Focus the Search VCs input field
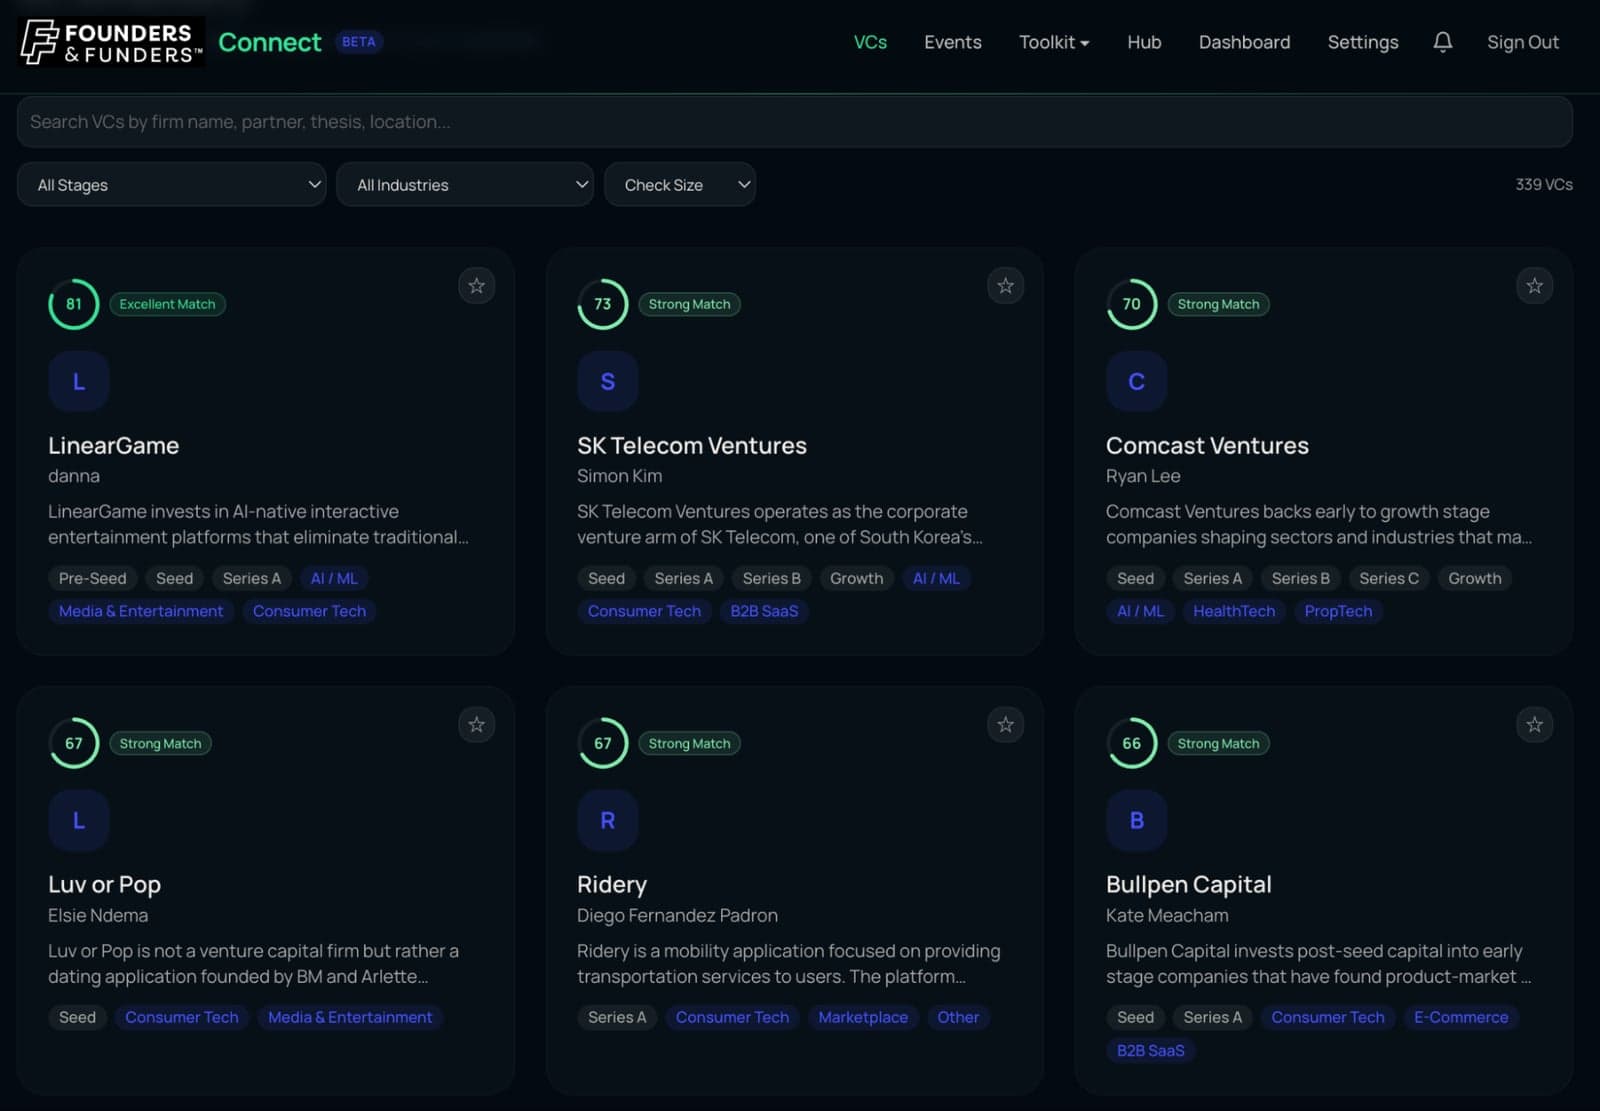The width and height of the screenshot is (1600, 1111). click(x=795, y=122)
